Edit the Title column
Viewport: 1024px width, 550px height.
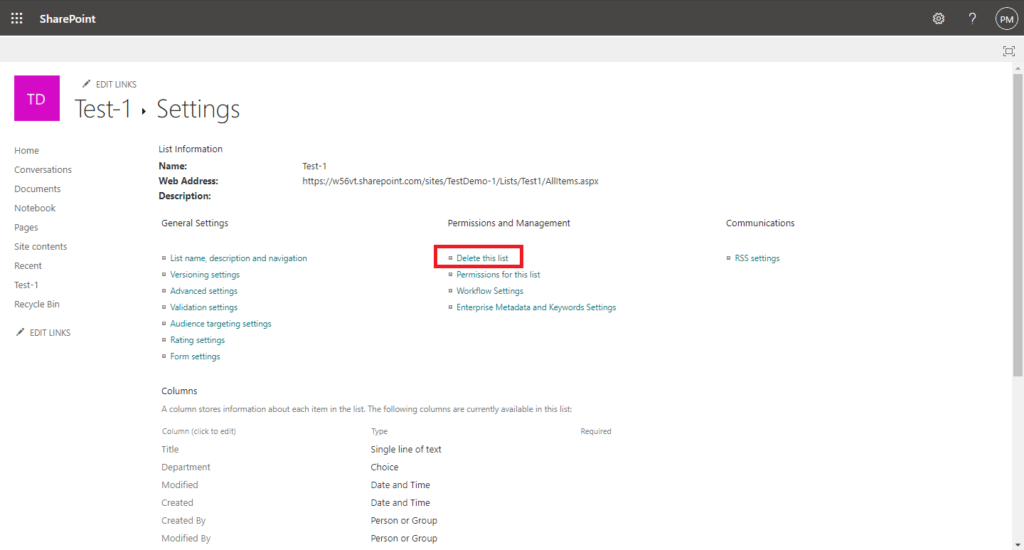[x=170, y=449]
